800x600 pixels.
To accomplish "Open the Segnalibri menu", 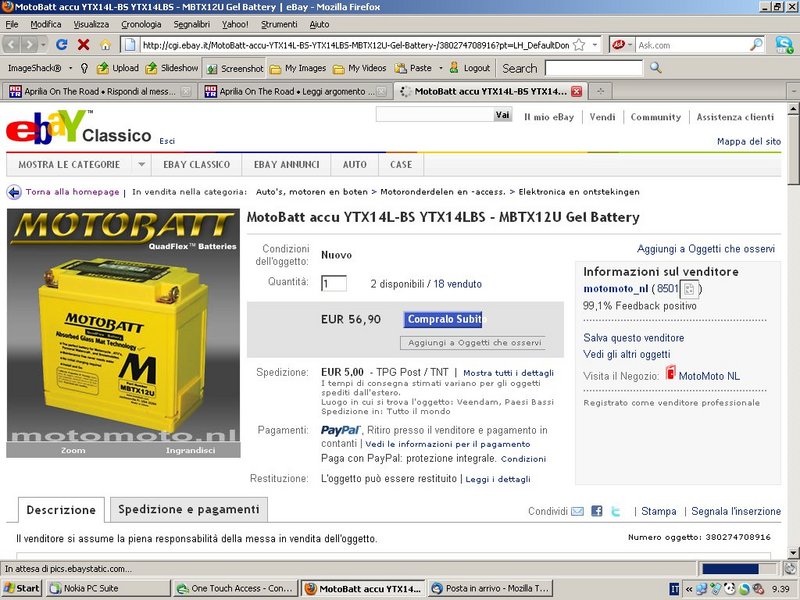I will 192,24.
